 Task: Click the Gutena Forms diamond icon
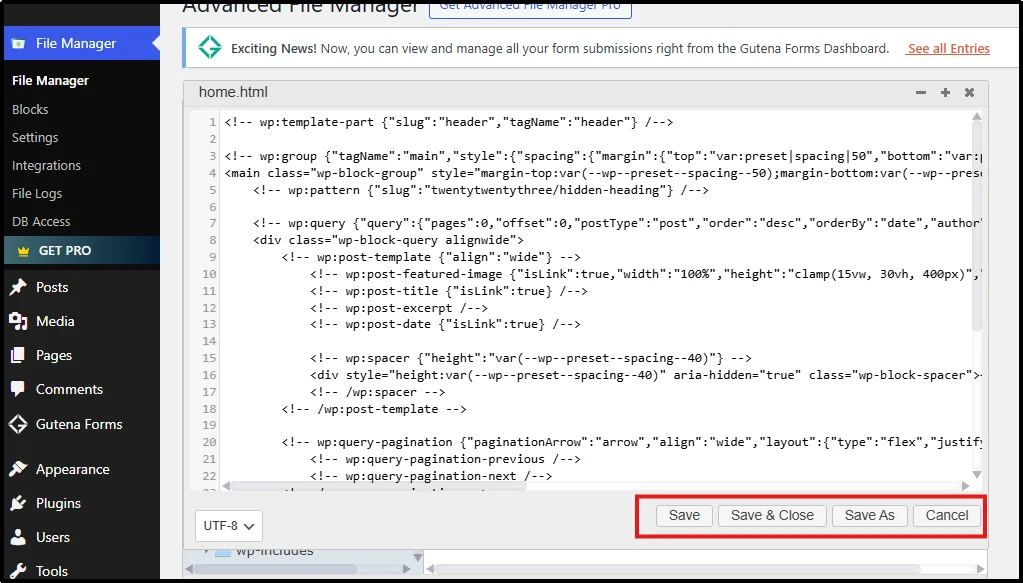coord(18,424)
